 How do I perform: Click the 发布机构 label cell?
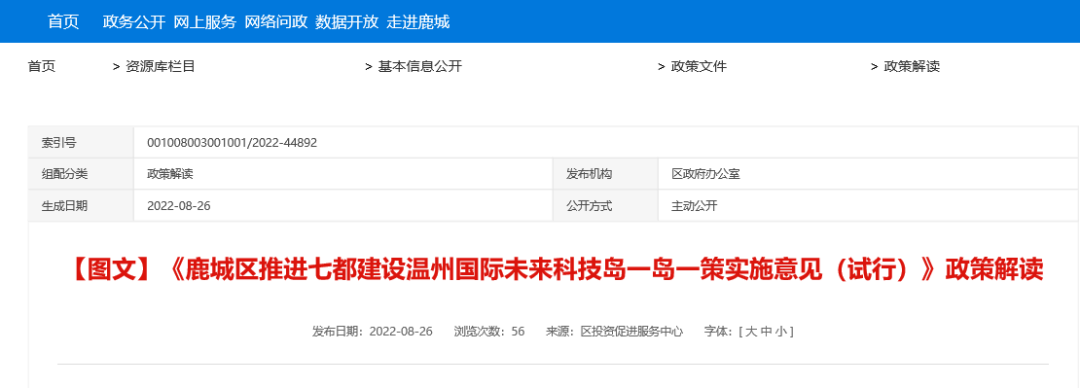(606, 174)
